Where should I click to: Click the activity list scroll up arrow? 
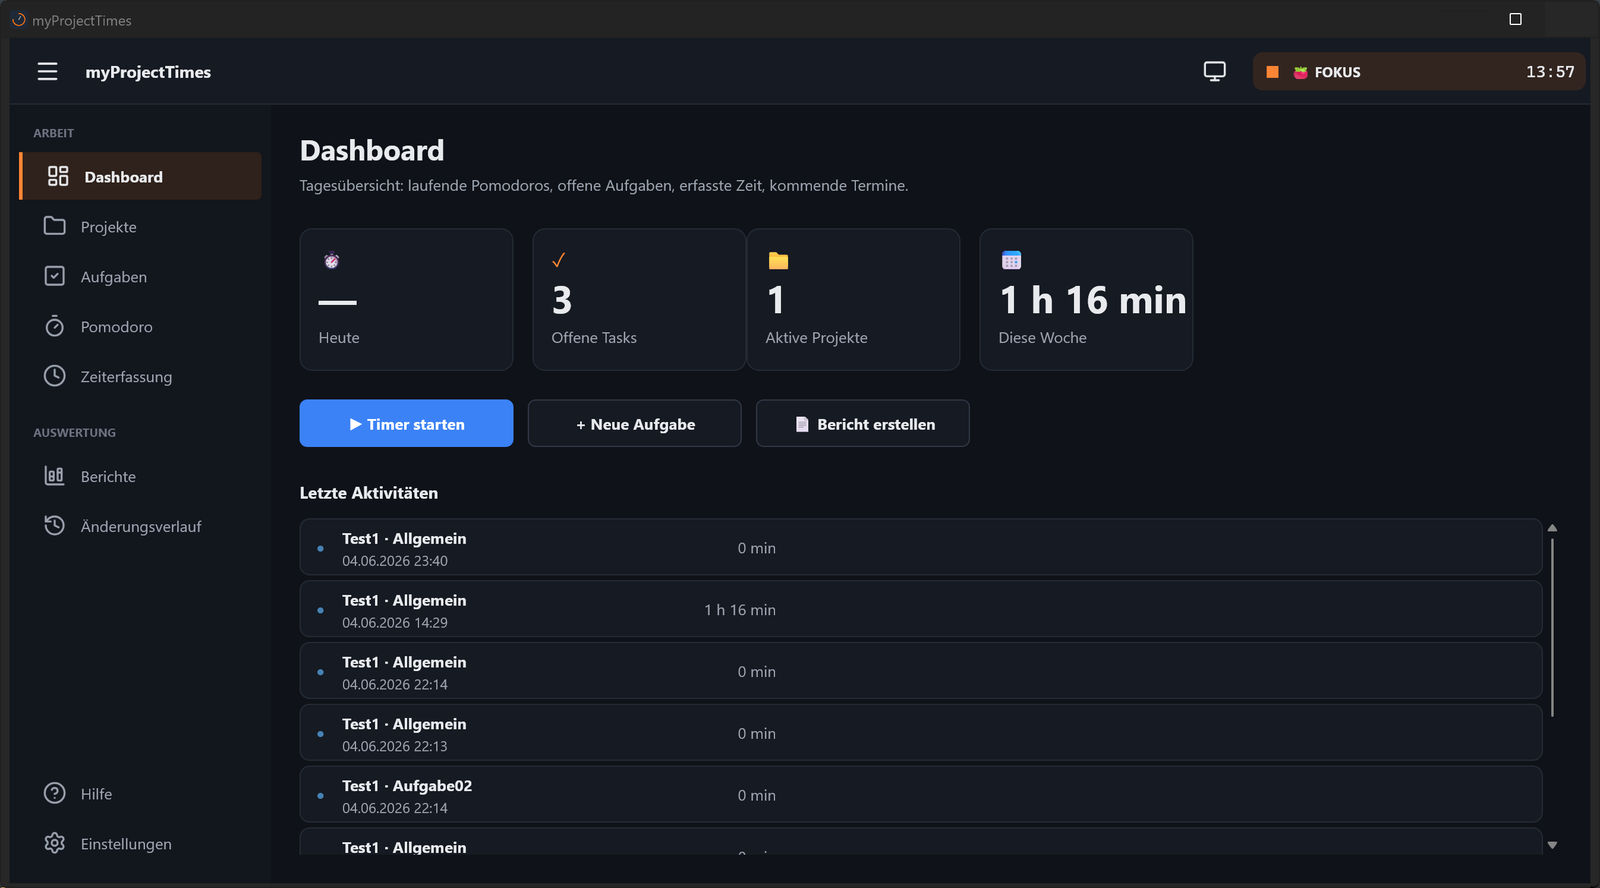point(1552,527)
